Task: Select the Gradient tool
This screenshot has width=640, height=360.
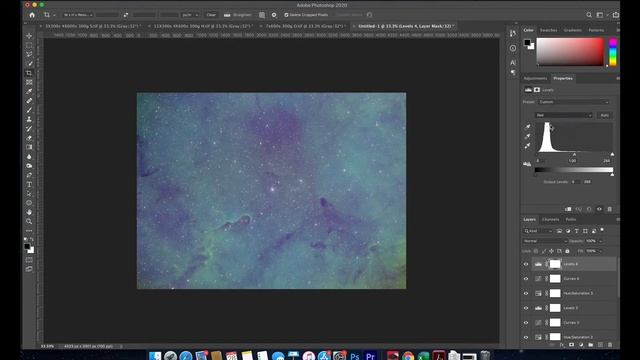Action: coord(29,147)
